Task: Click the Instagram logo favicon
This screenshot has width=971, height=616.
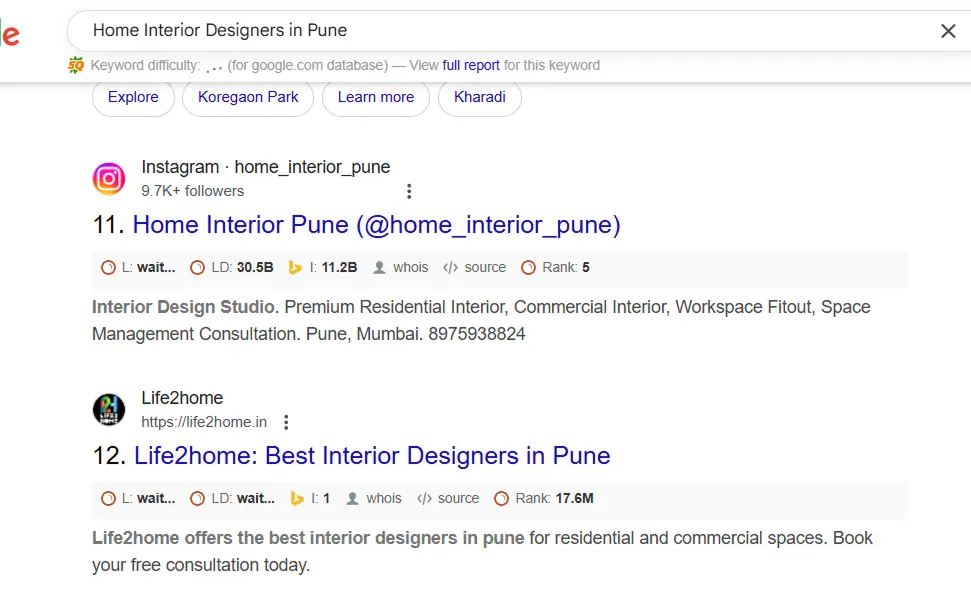Action: 109,179
